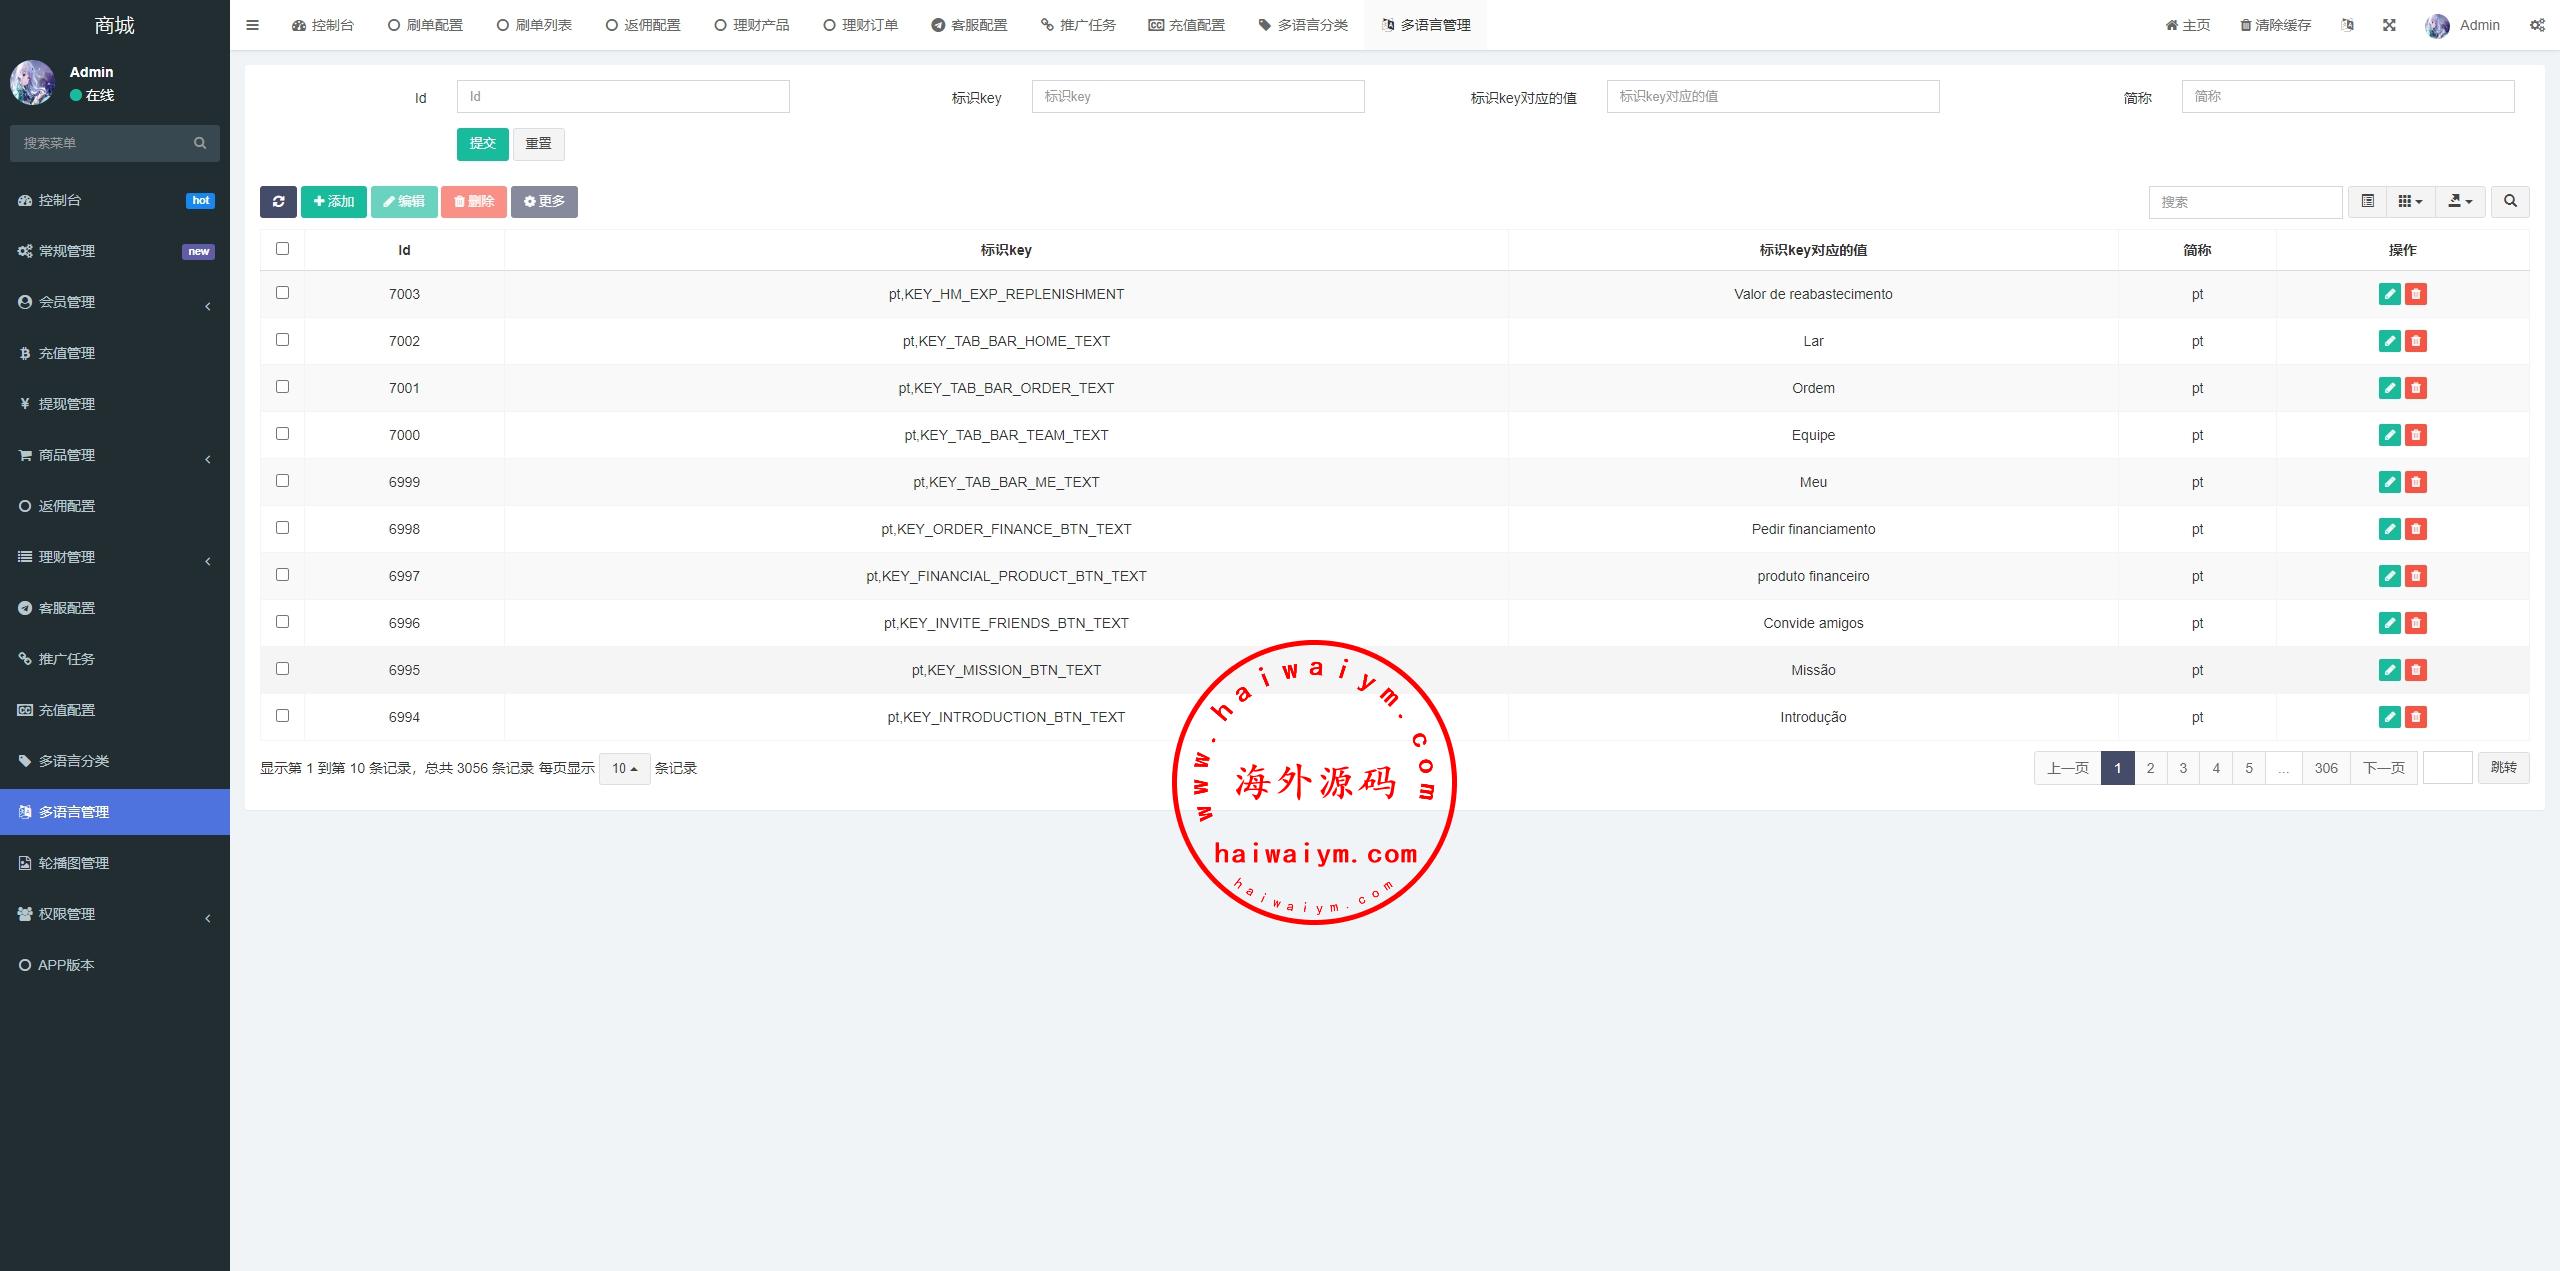Go to pagination page 306

pos(2325,768)
